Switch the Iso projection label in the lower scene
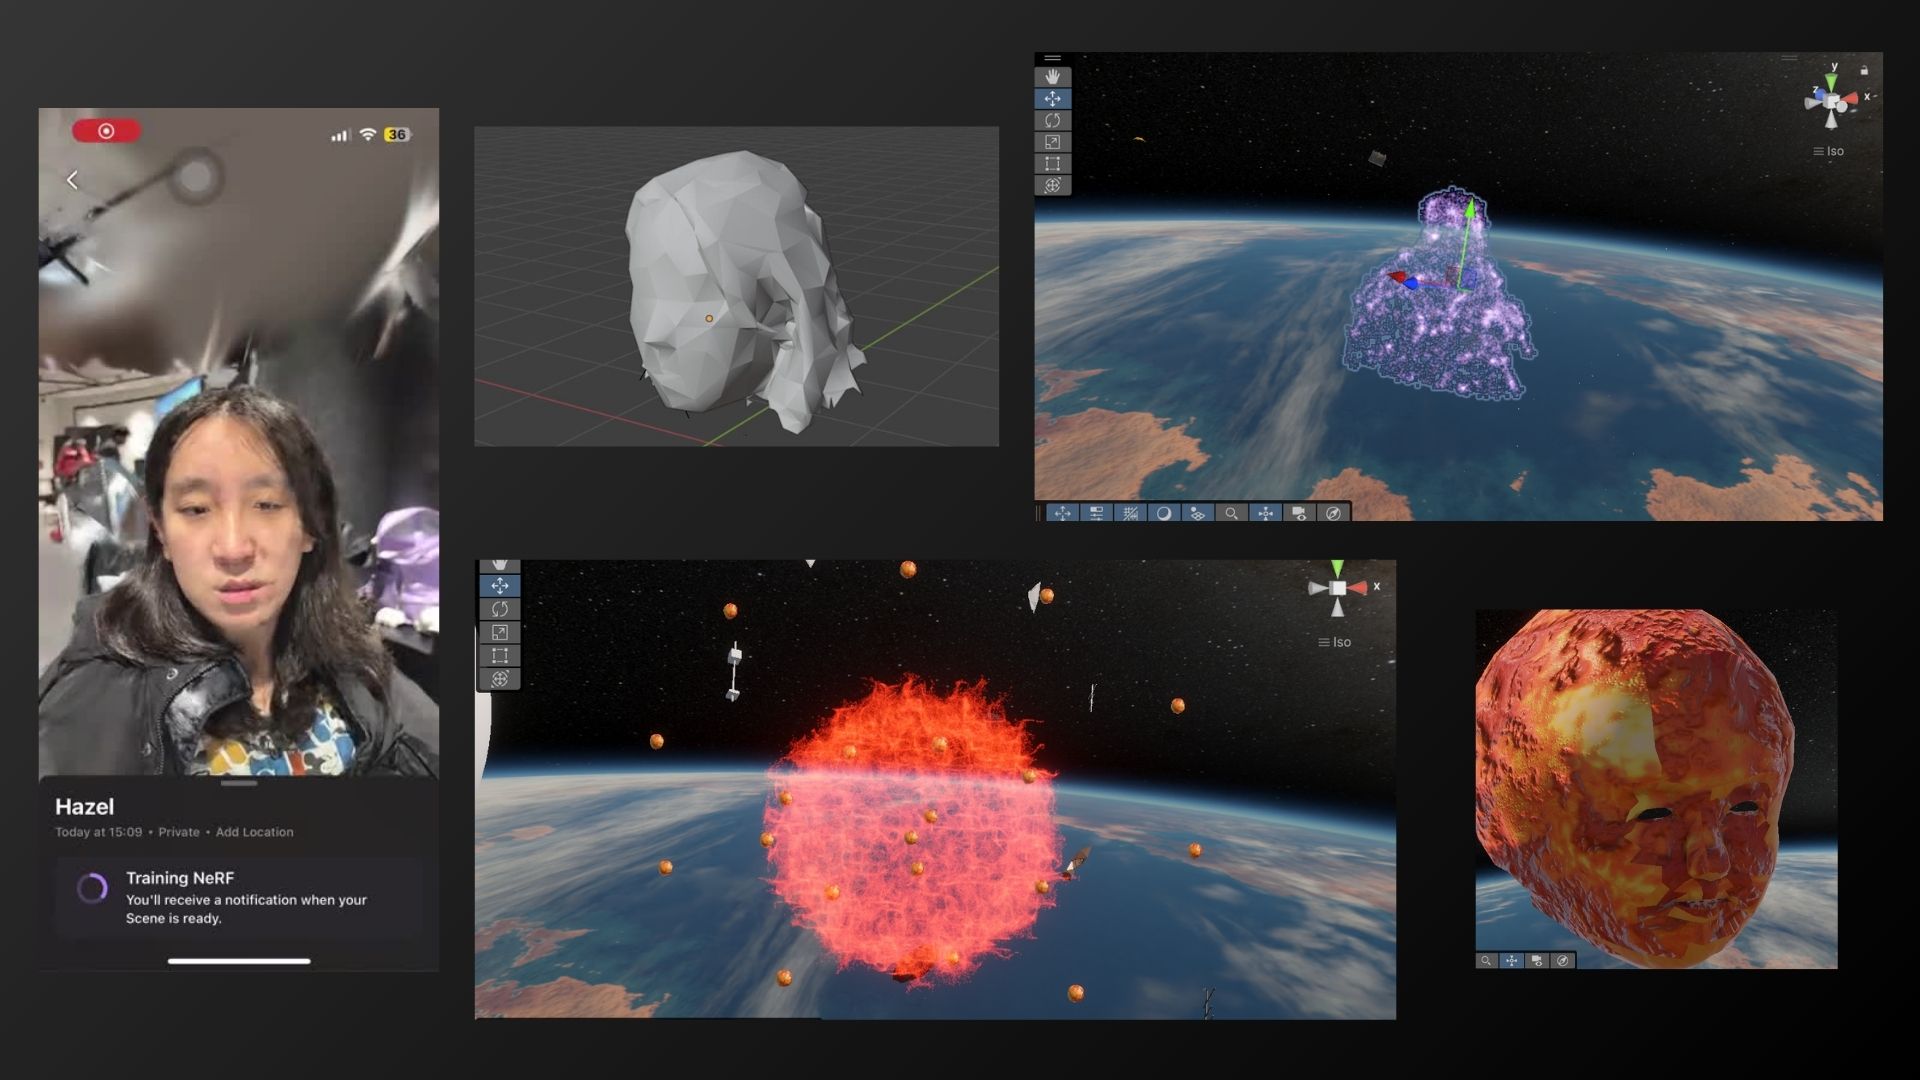1920x1080 pixels. [x=1335, y=643]
